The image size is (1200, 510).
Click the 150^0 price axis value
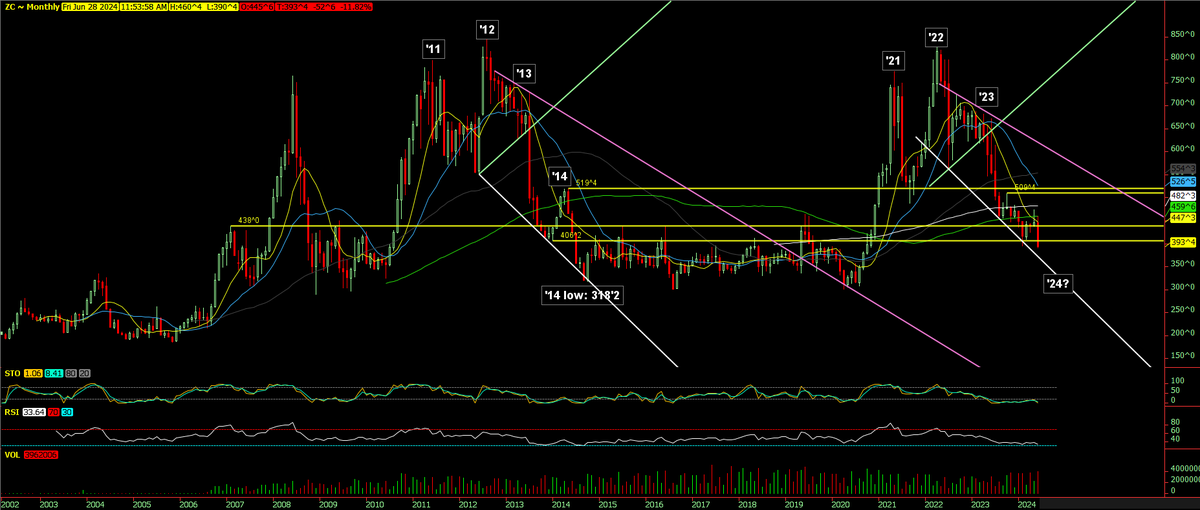click(x=1182, y=356)
